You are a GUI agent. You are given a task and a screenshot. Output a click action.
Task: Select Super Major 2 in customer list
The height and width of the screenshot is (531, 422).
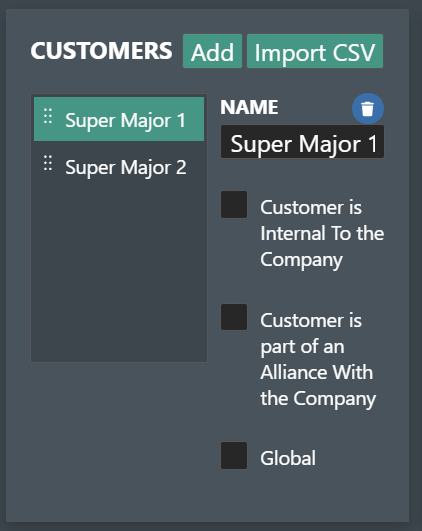119,167
